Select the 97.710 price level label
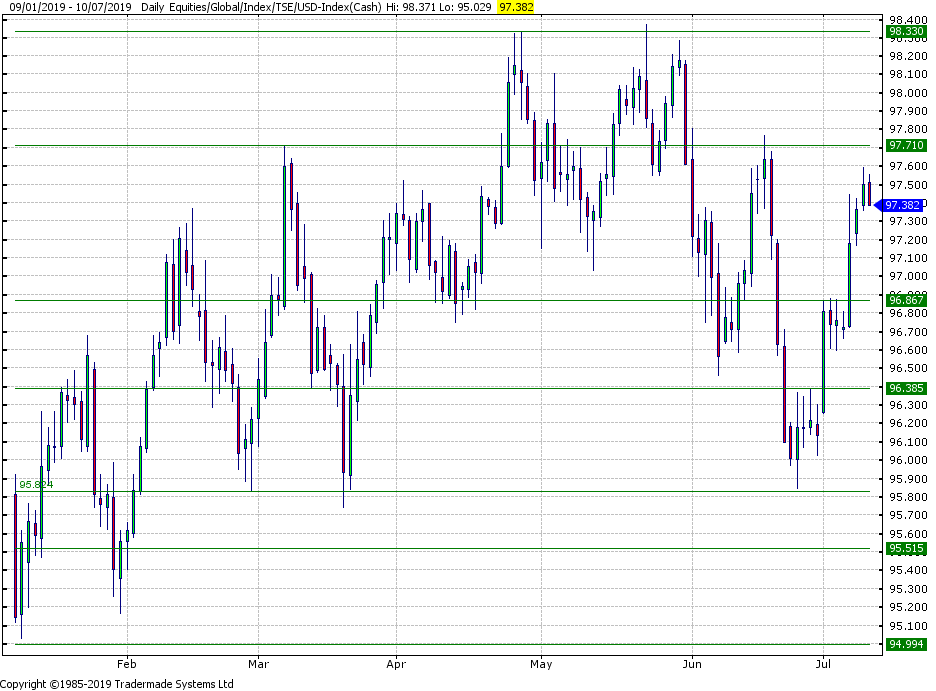The height and width of the screenshot is (691, 936). [906, 146]
